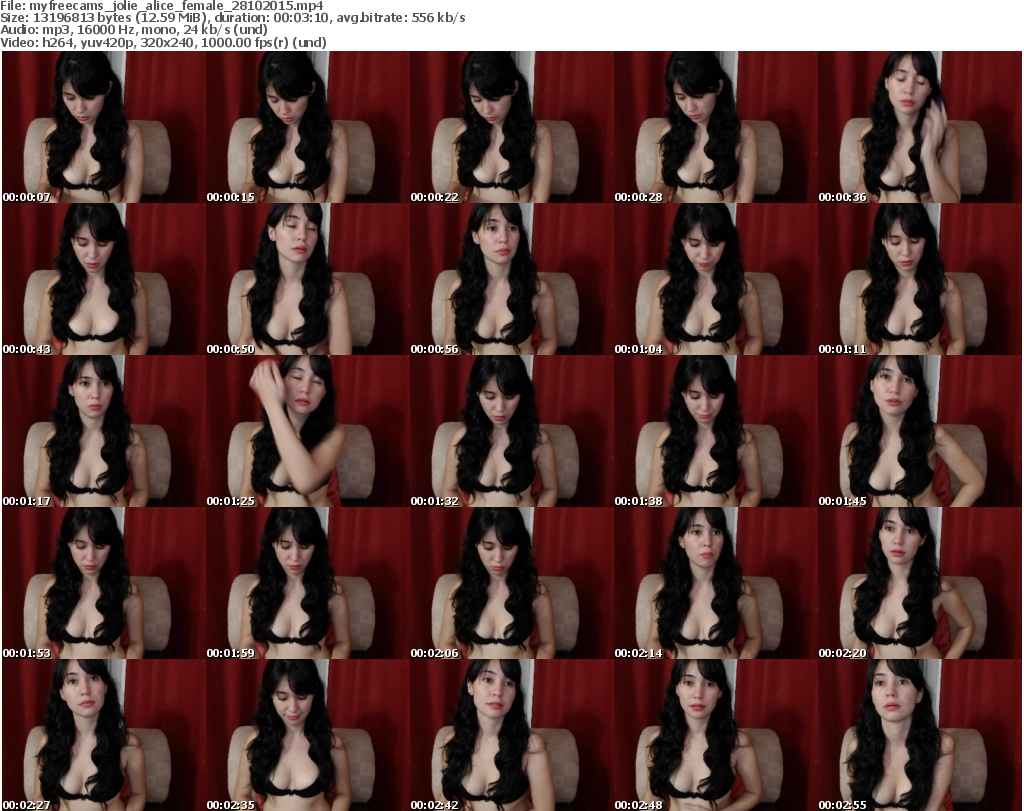Click the thumbnail stamped 00:02:14
This screenshot has width=1024, height=811.
716,583
